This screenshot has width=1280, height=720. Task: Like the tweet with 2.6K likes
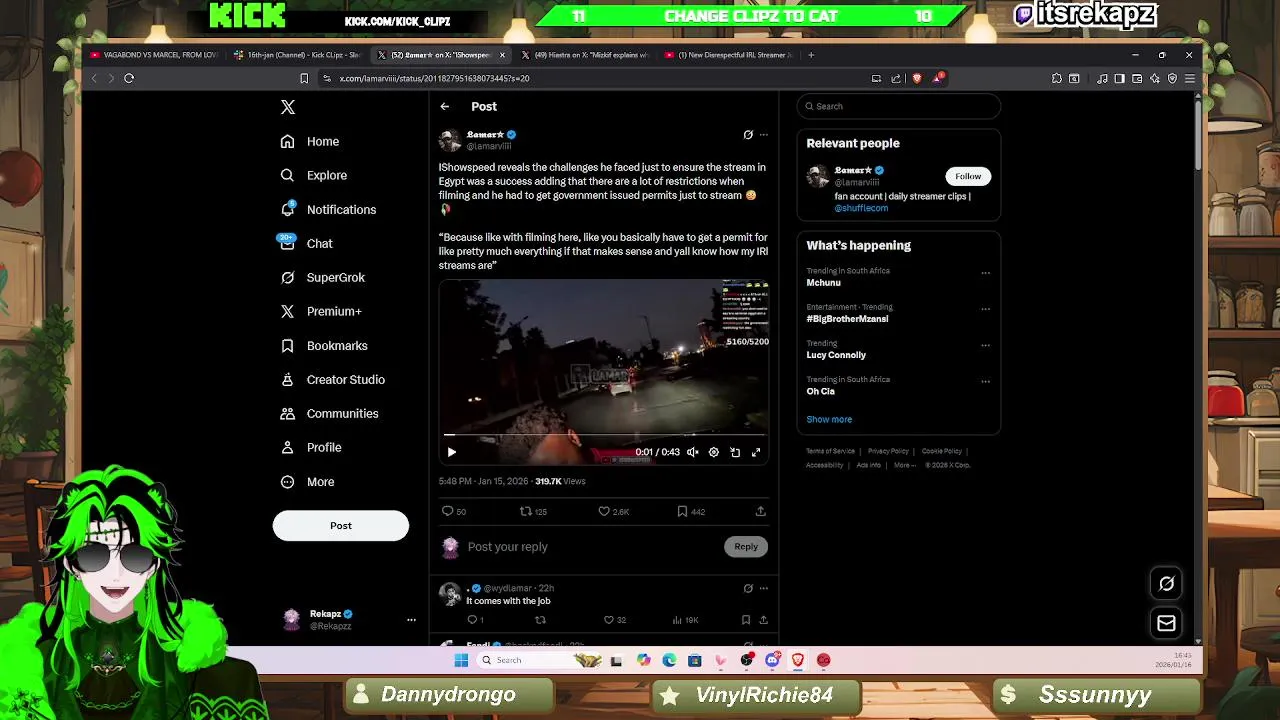pos(613,512)
